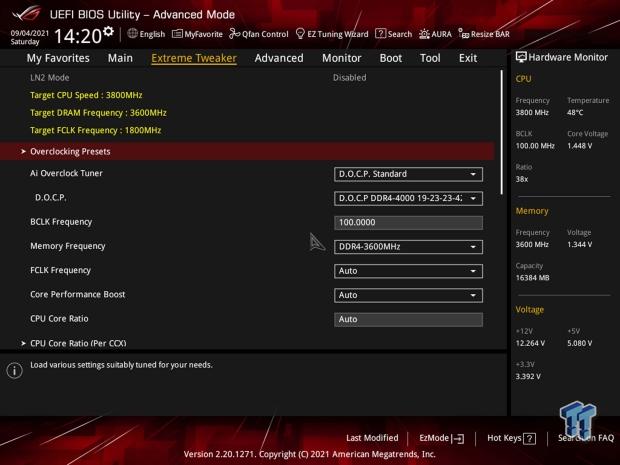
Task: Open the Tool tab
Action: tap(430, 58)
